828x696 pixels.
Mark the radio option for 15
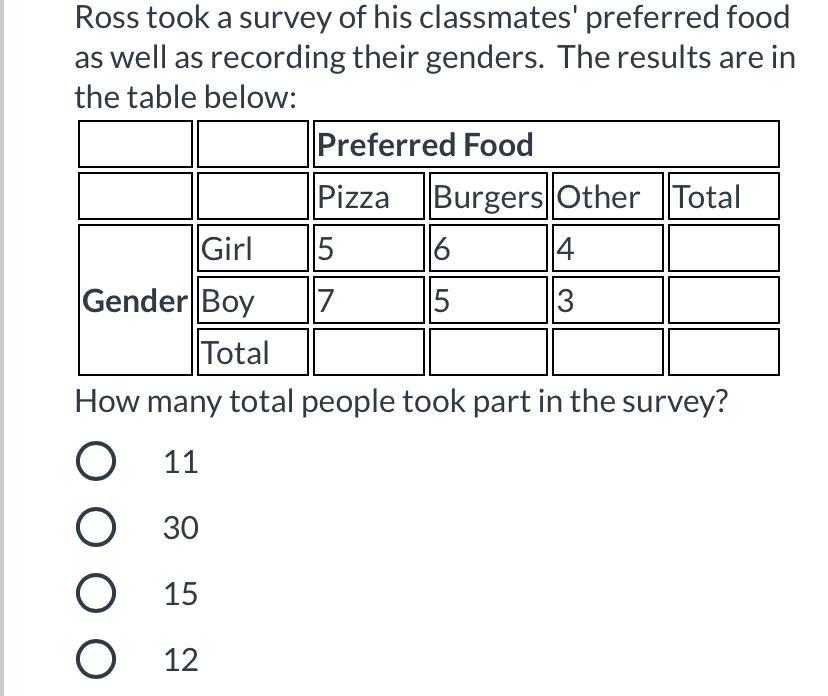click(x=96, y=593)
